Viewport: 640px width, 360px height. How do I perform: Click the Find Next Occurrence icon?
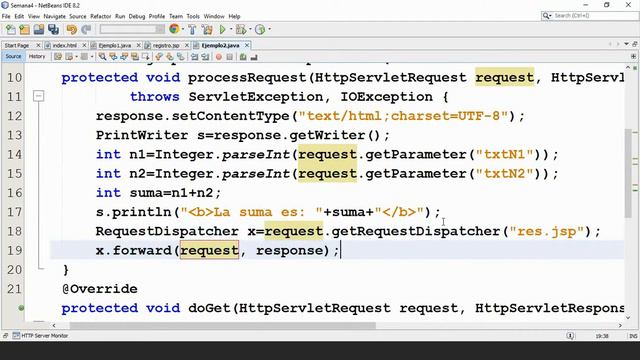pyautogui.click(x=124, y=57)
